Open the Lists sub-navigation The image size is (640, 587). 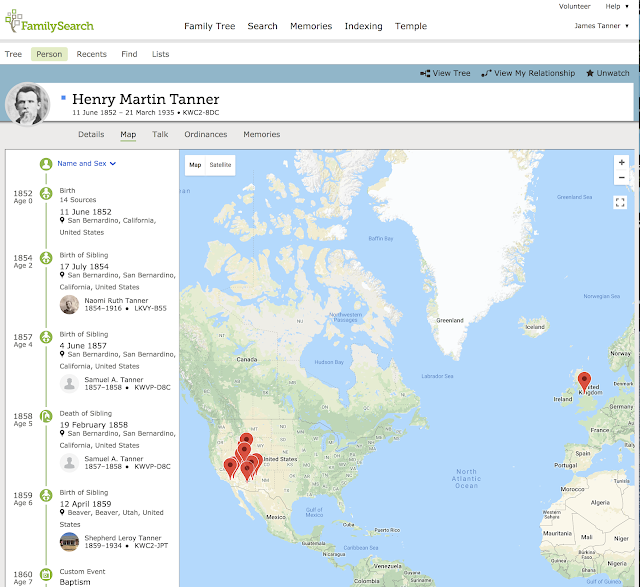coord(160,54)
